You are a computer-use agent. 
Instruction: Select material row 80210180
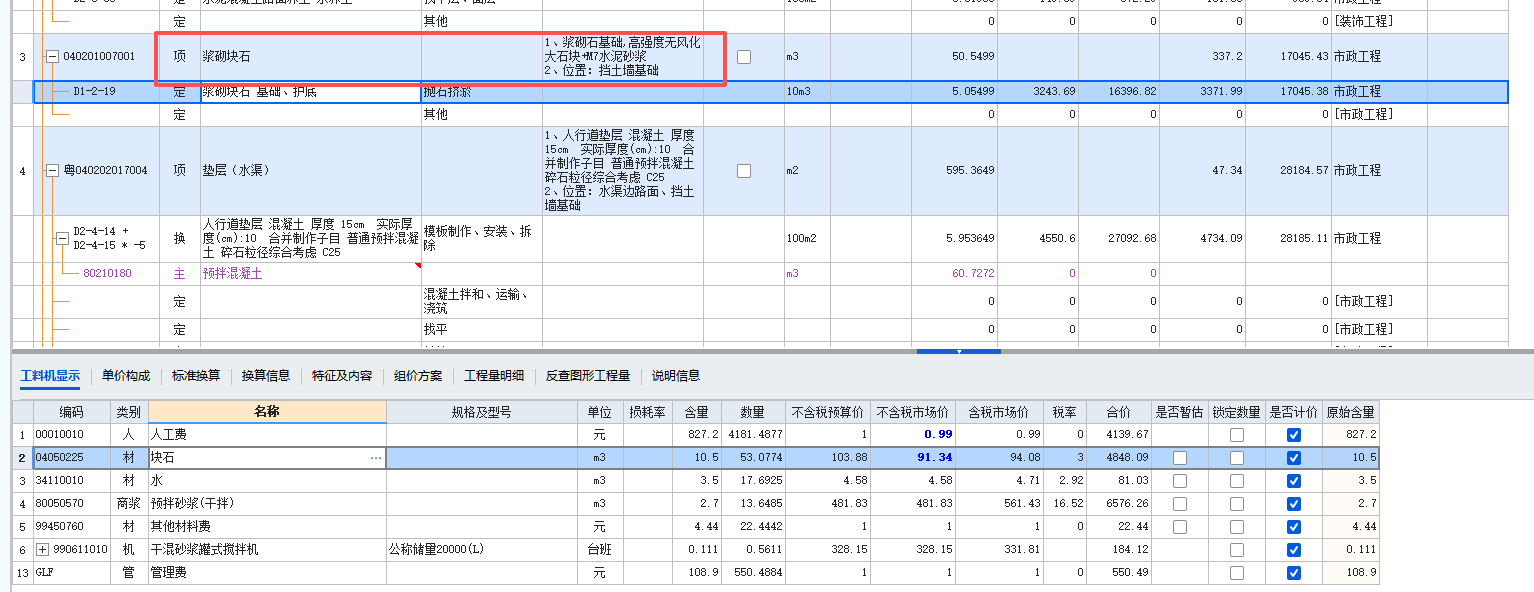click(x=770, y=273)
